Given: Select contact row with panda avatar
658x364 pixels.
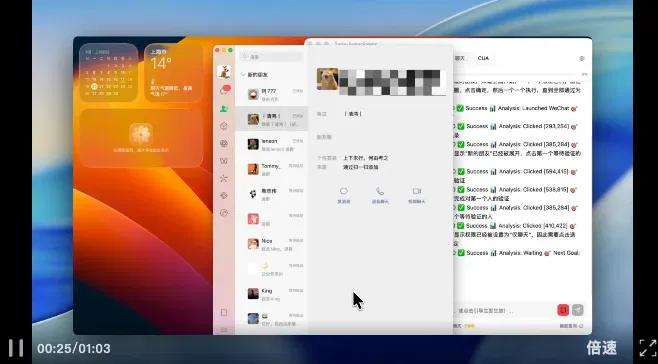Looking at the screenshot, I should click(272, 194).
